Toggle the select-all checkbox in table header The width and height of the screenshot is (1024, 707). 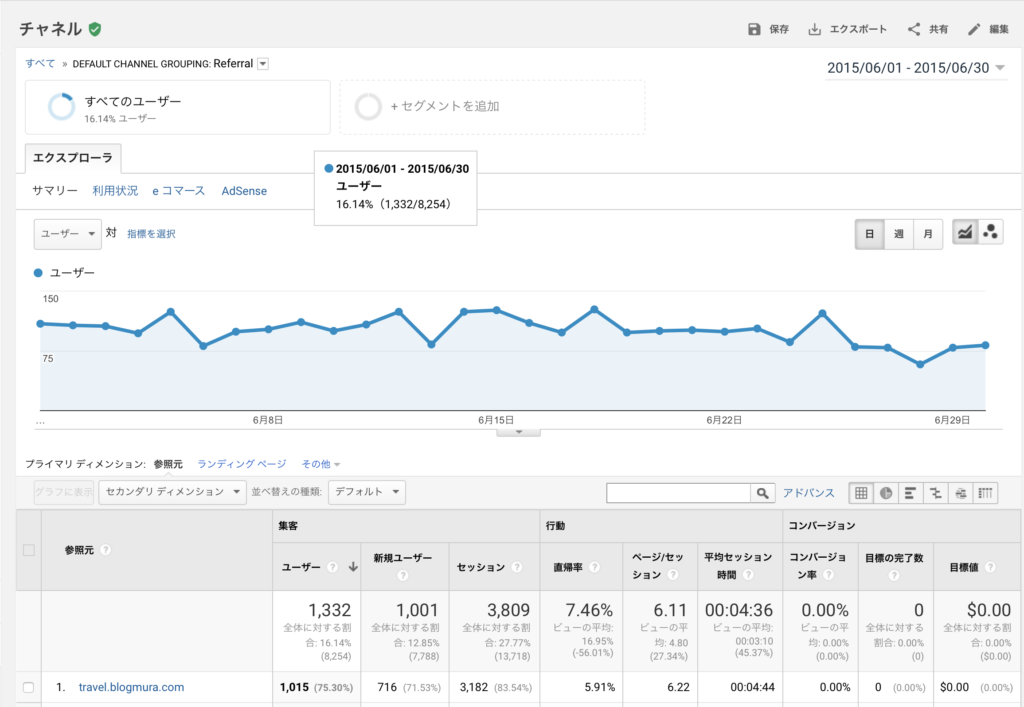(x=29, y=550)
